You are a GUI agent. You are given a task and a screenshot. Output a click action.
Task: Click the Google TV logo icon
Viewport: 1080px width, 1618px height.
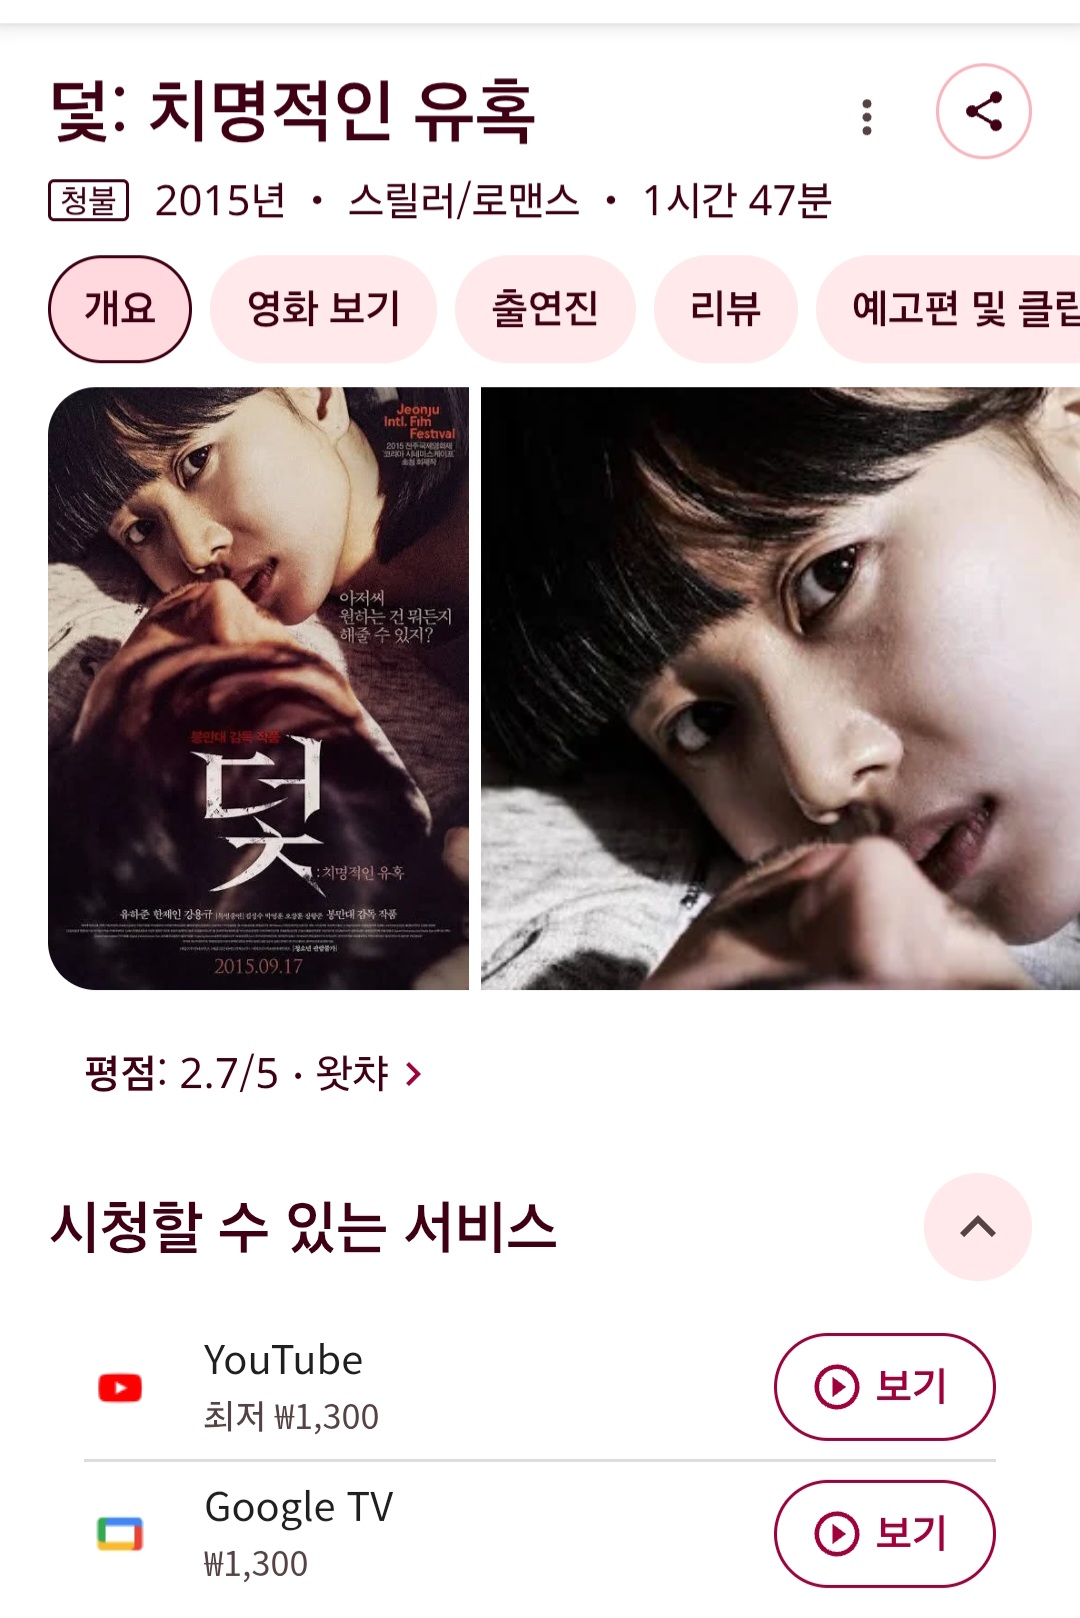(x=120, y=1534)
